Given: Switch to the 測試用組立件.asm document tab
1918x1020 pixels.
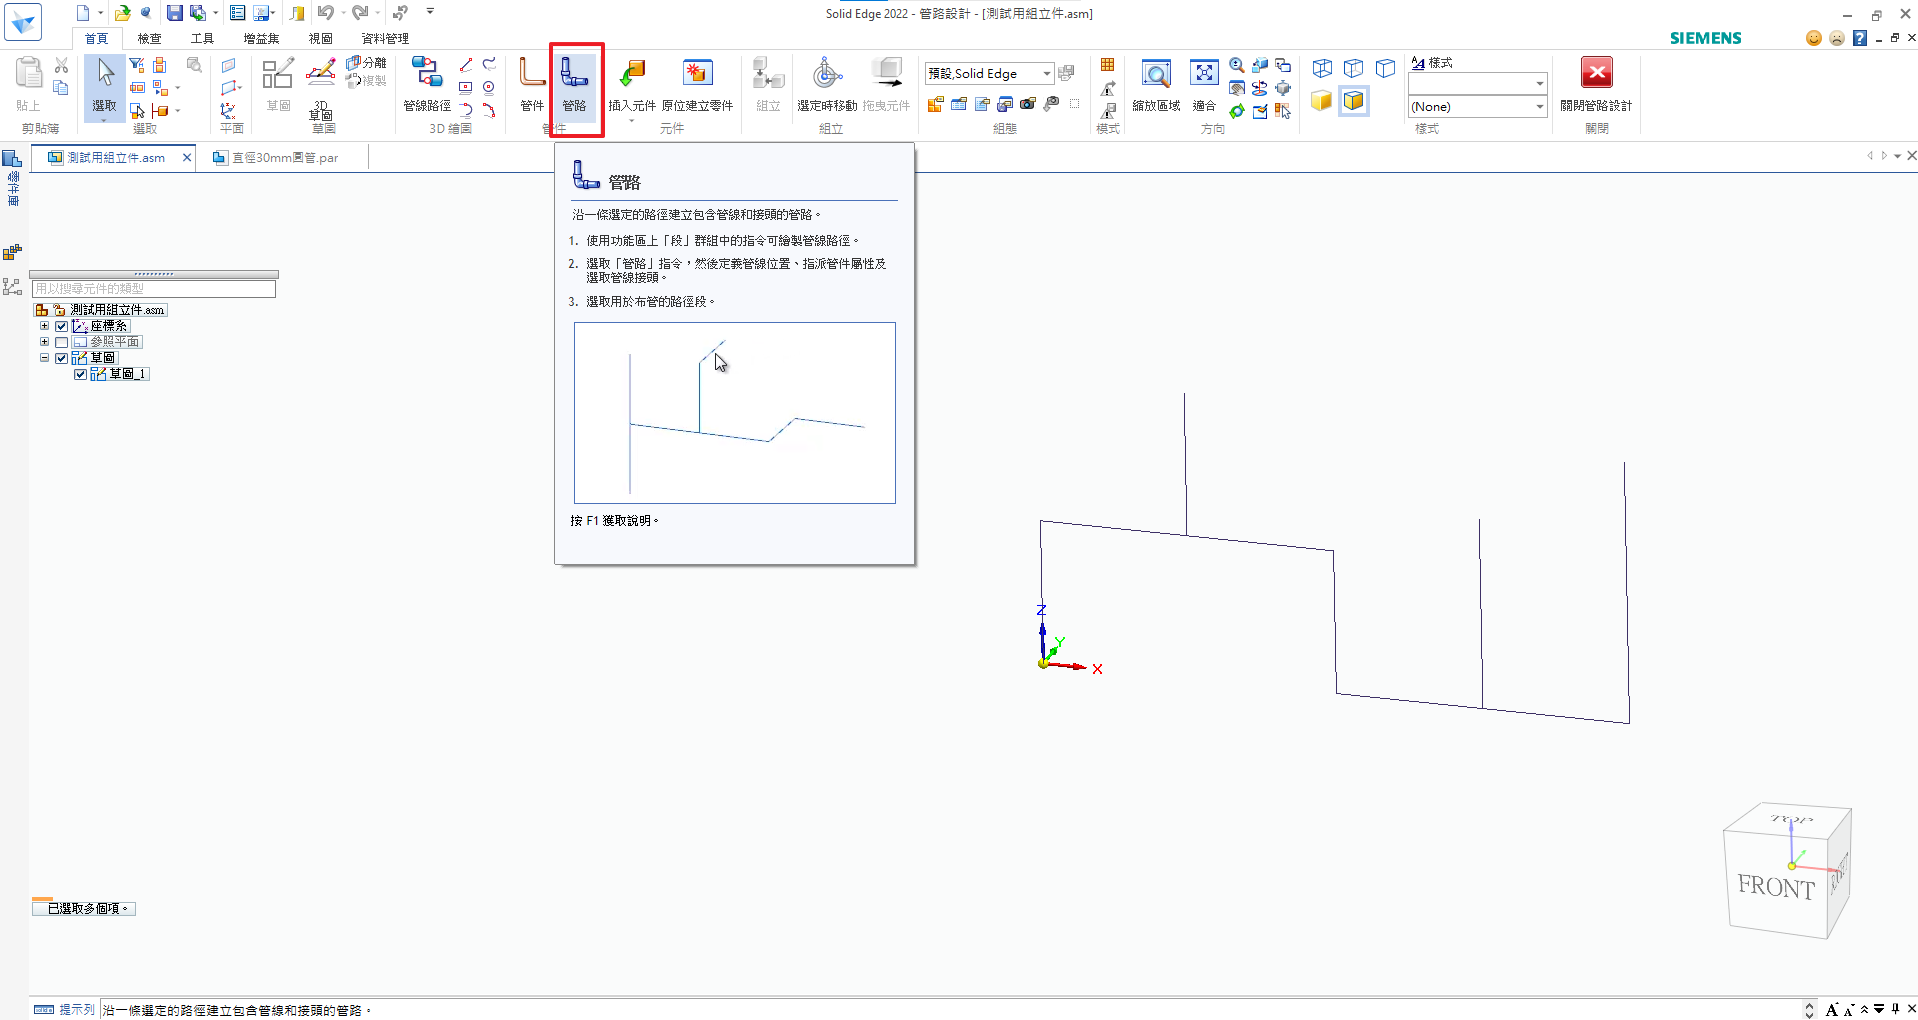Looking at the screenshot, I should coord(115,158).
